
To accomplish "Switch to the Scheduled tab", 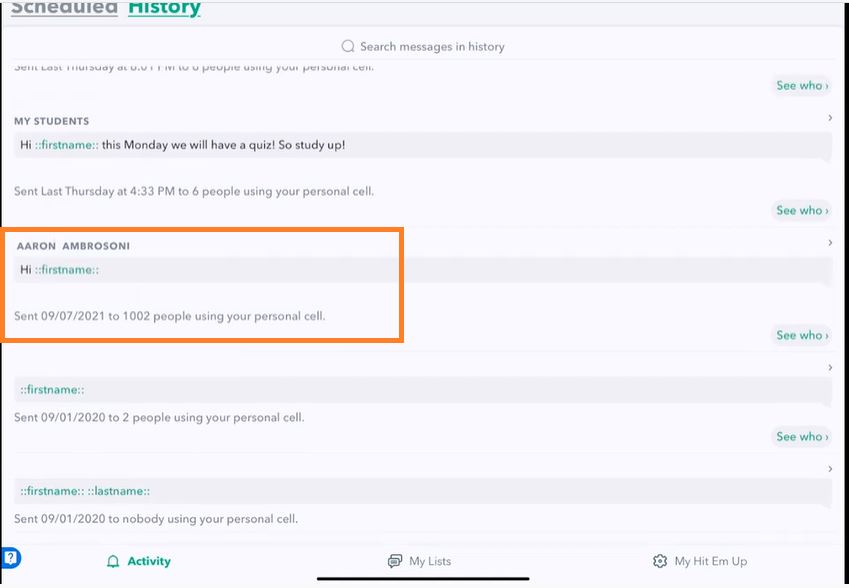I will click(x=64, y=9).
